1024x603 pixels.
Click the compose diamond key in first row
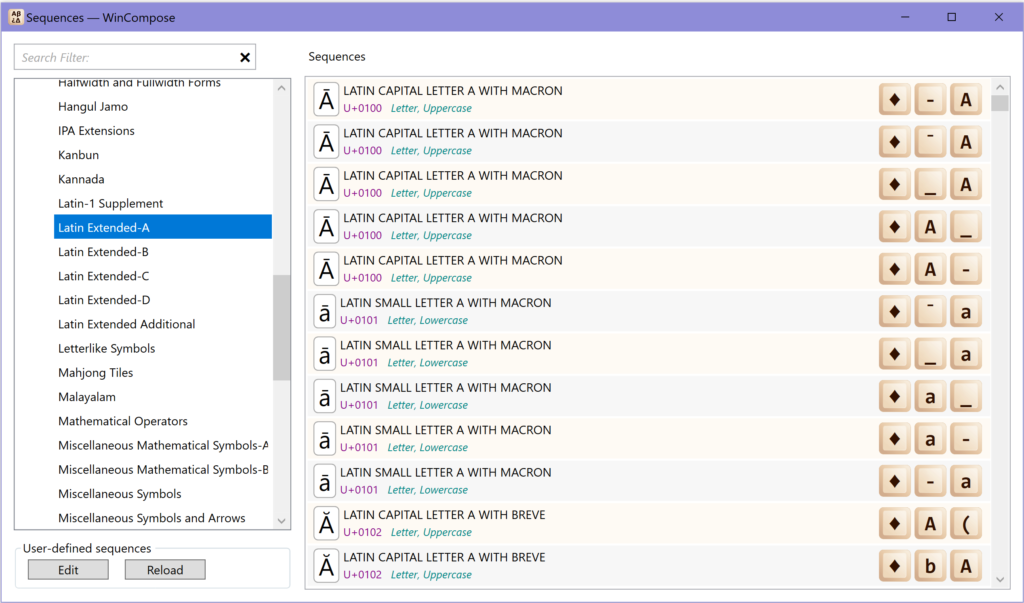894,100
